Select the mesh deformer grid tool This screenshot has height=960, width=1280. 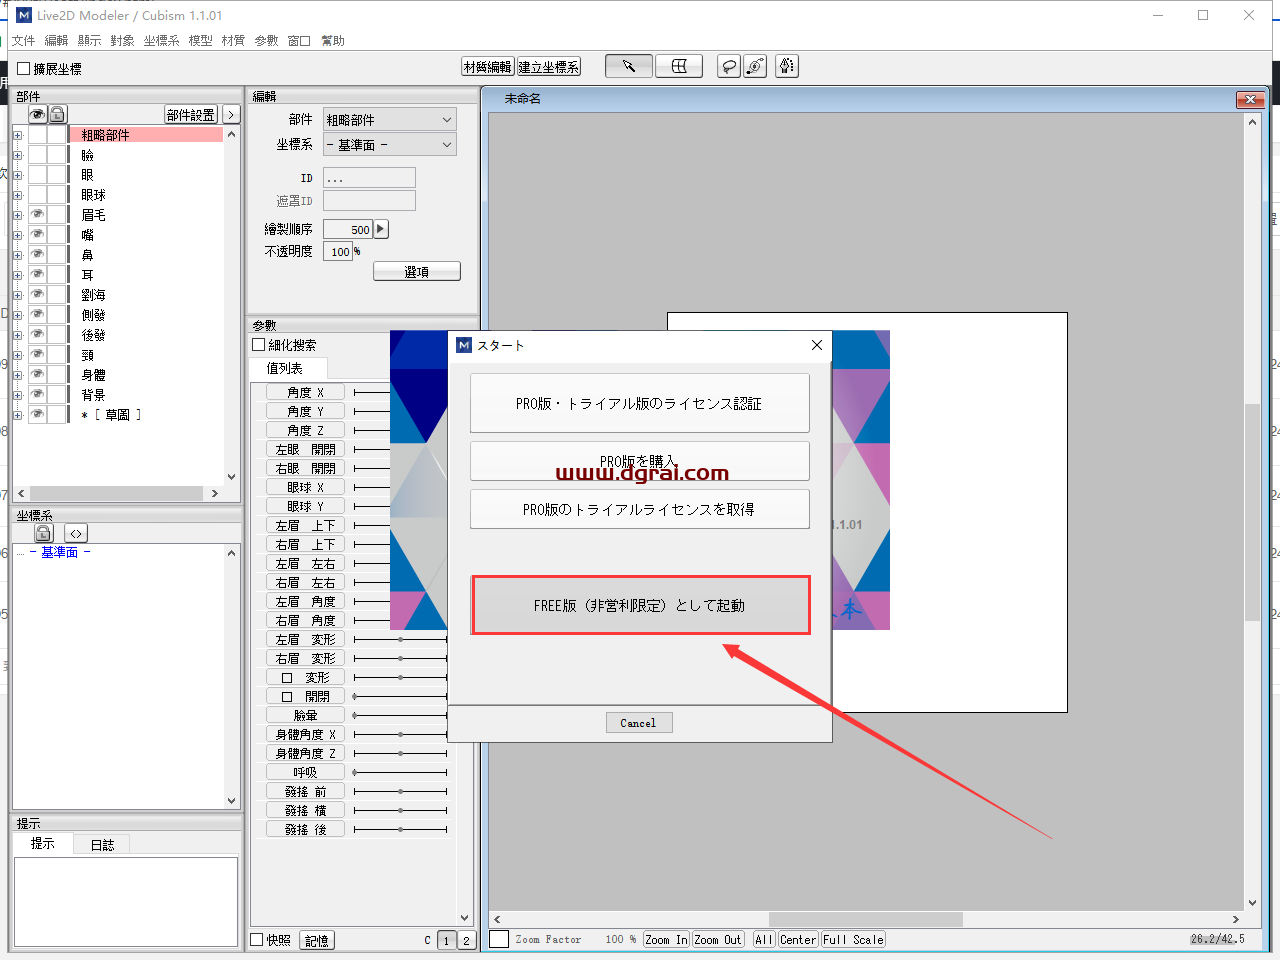point(679,66)
